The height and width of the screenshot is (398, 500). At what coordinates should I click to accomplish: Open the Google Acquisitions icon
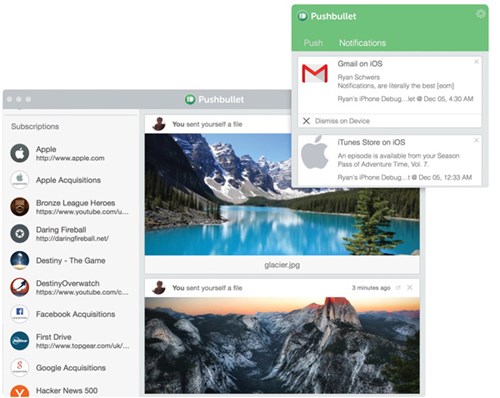20,367
